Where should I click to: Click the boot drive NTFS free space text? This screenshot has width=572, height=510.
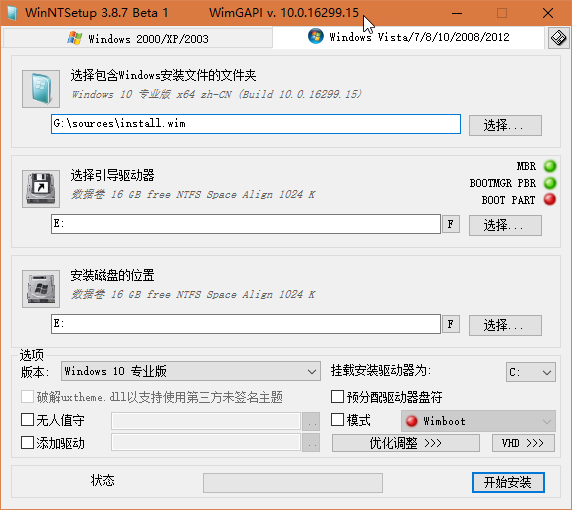pyautogui.click(x=193, y=194)
